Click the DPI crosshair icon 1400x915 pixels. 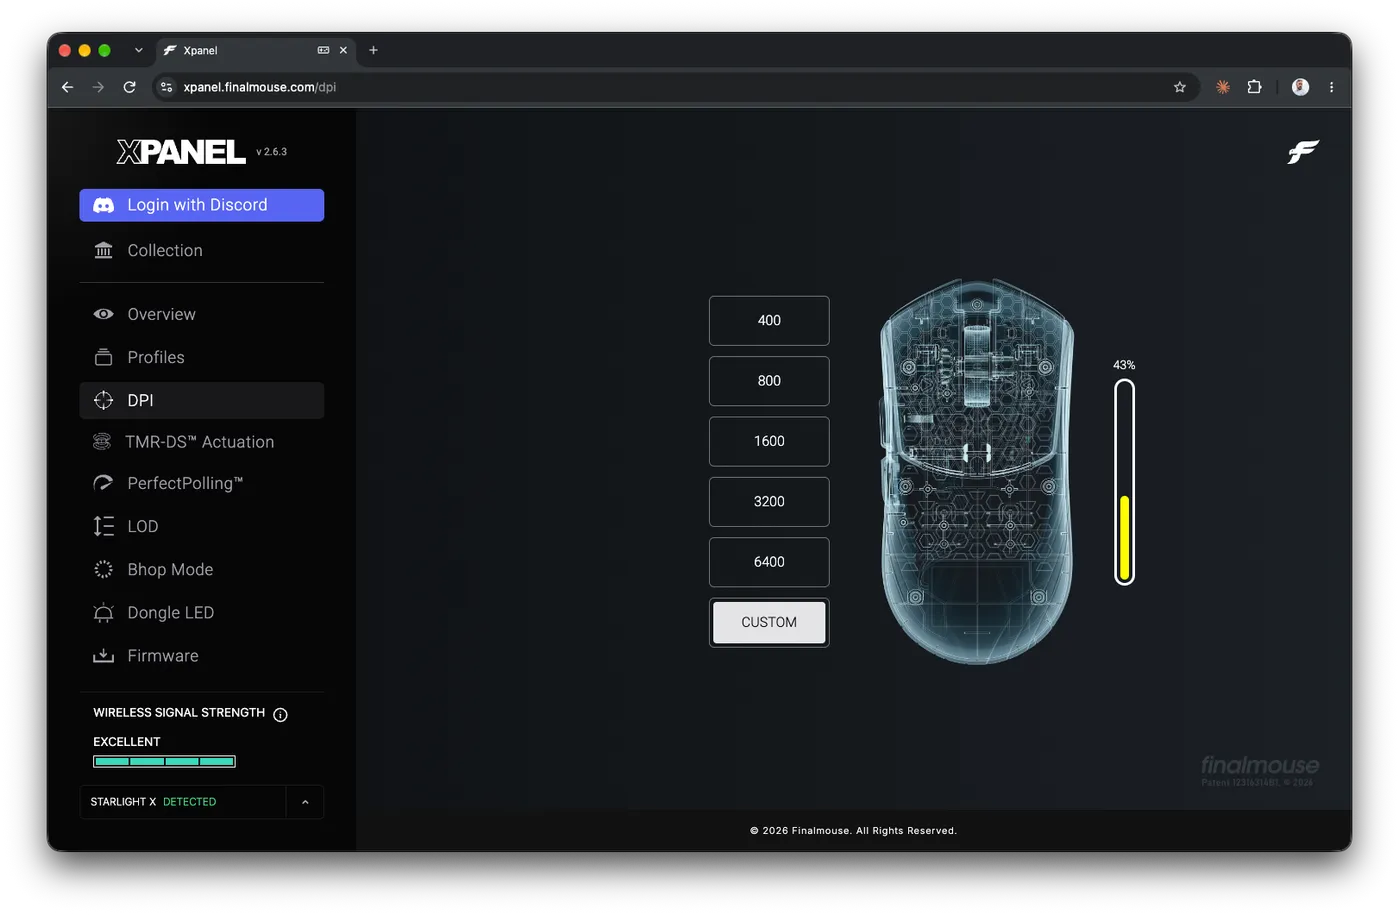point(103,400)
